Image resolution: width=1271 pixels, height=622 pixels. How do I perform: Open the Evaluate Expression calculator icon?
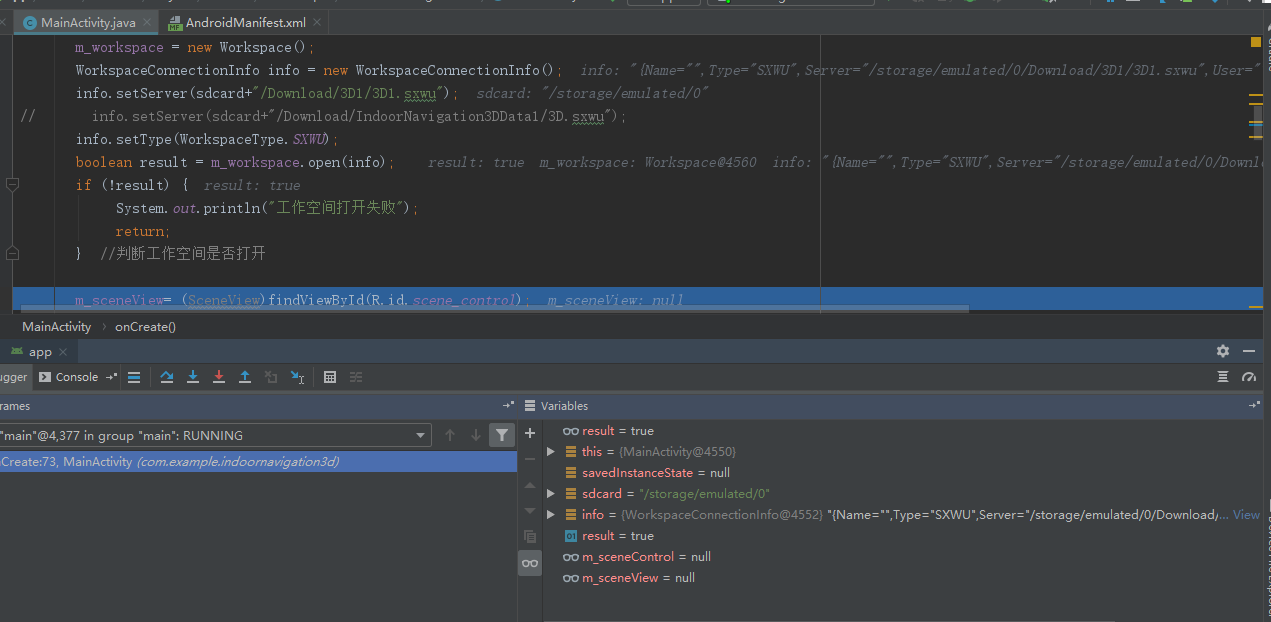[x=330, y=377]
